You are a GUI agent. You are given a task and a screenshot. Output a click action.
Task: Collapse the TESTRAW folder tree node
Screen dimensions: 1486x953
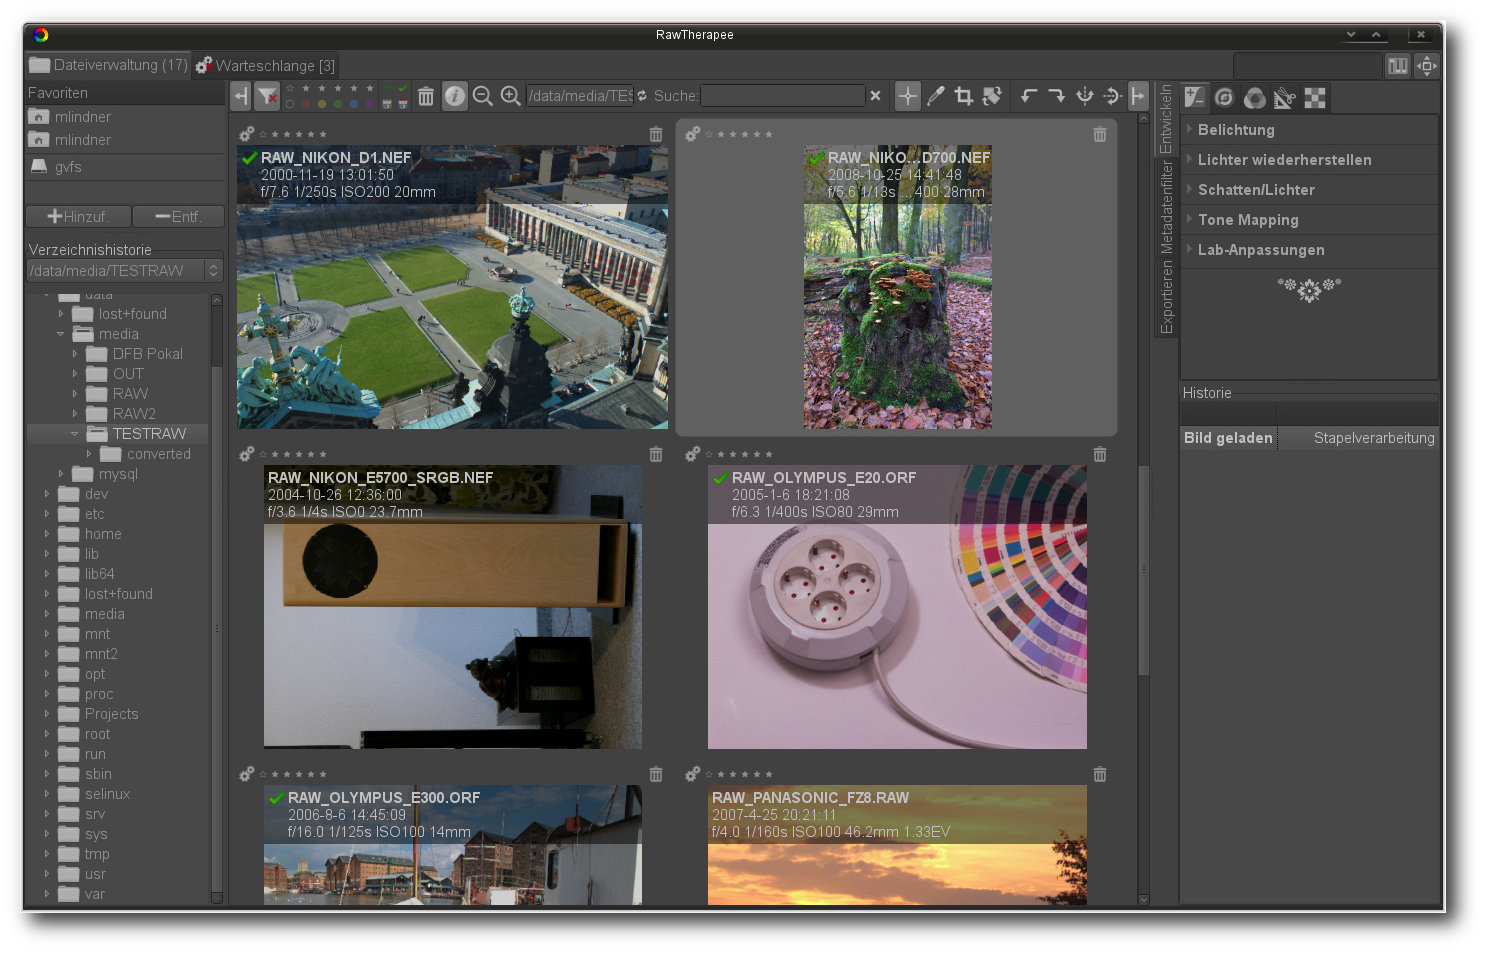coord(75,434)
